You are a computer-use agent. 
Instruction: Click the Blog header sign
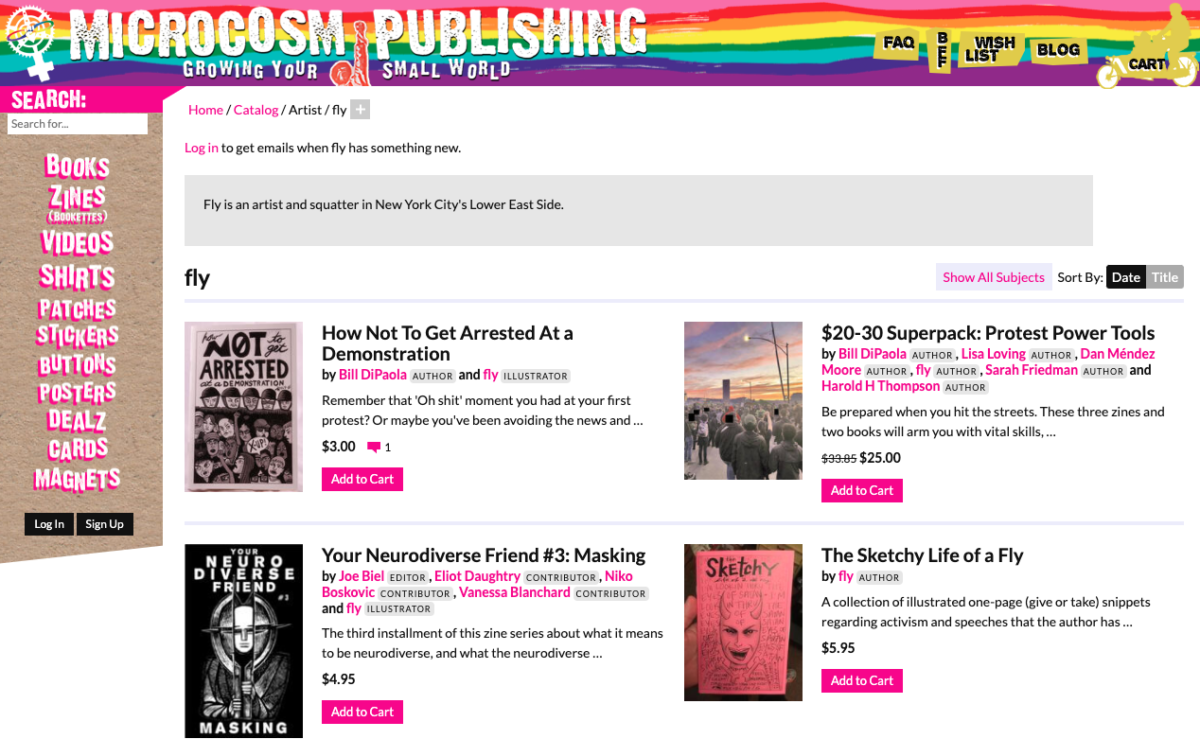1058,49
